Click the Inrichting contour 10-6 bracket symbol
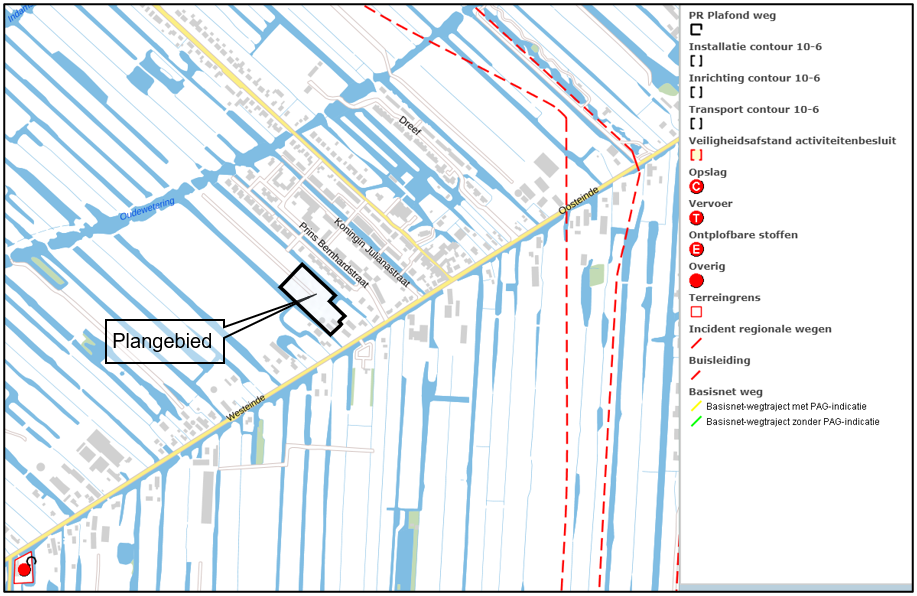Image resolution: width=917 pixels, height=596 pixels. pyautogui.click(x=696, y=92)
